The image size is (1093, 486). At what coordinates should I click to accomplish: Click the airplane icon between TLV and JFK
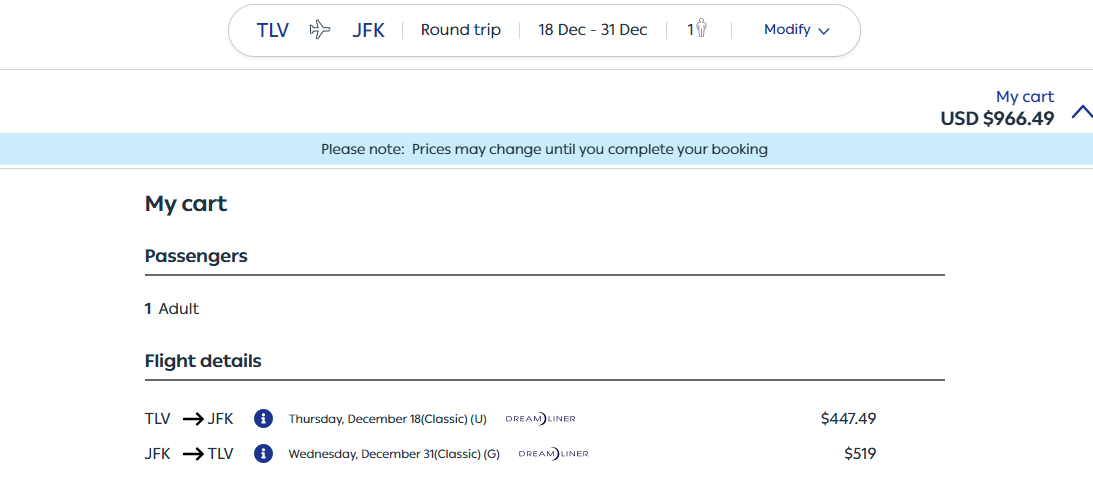[320, 30]
